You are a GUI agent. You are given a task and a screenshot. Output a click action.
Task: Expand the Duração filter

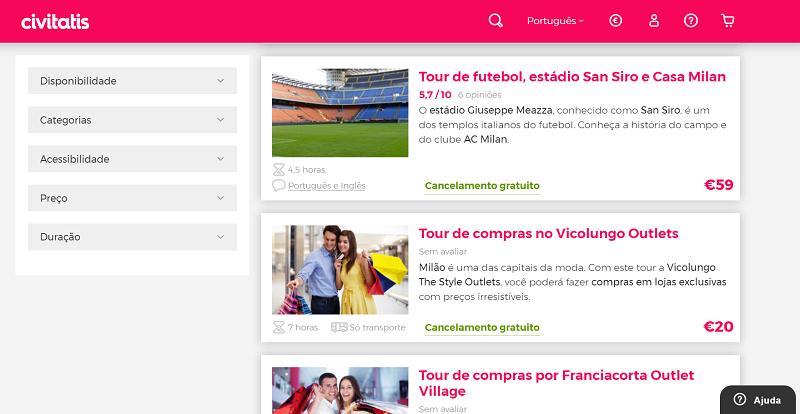[132, 237]
